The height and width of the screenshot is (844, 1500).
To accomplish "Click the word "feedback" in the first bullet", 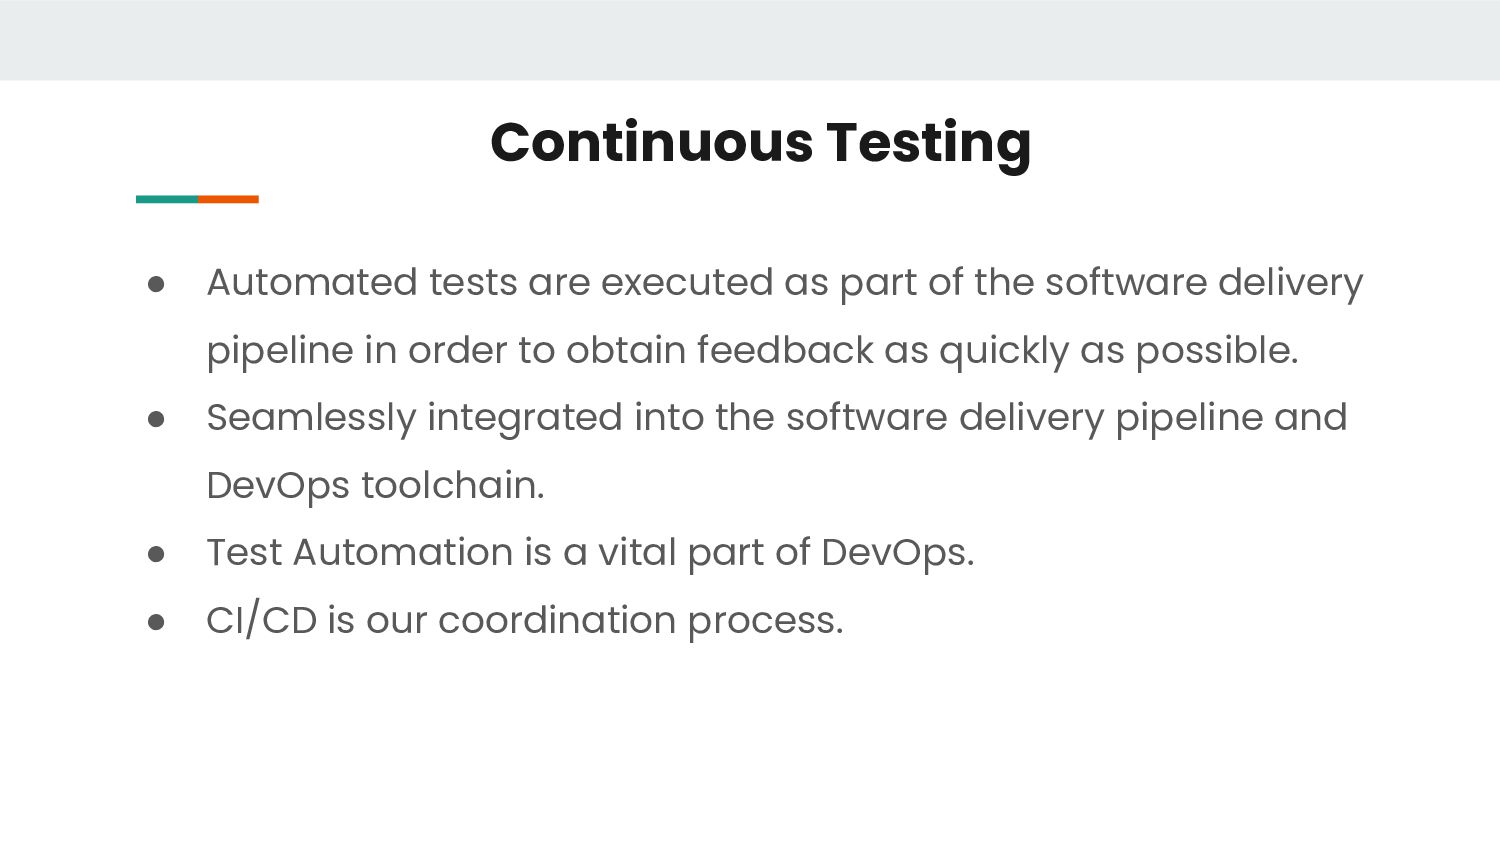I will (x=784, y=350).
